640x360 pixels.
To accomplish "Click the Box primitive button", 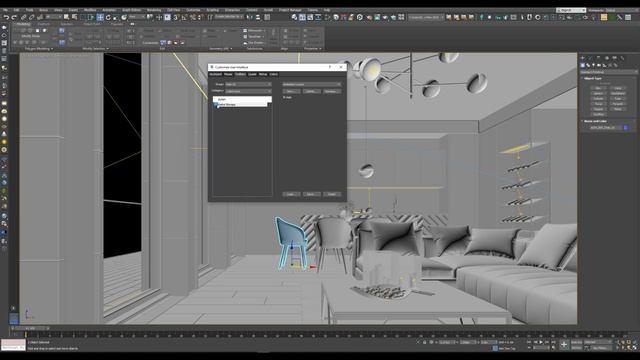I will (598, 88).
